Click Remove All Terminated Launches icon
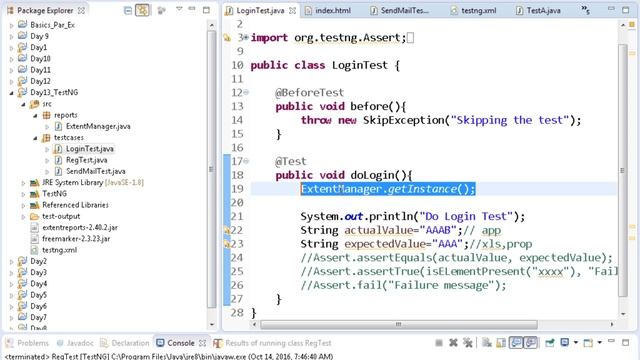 [x=468, y=343]
